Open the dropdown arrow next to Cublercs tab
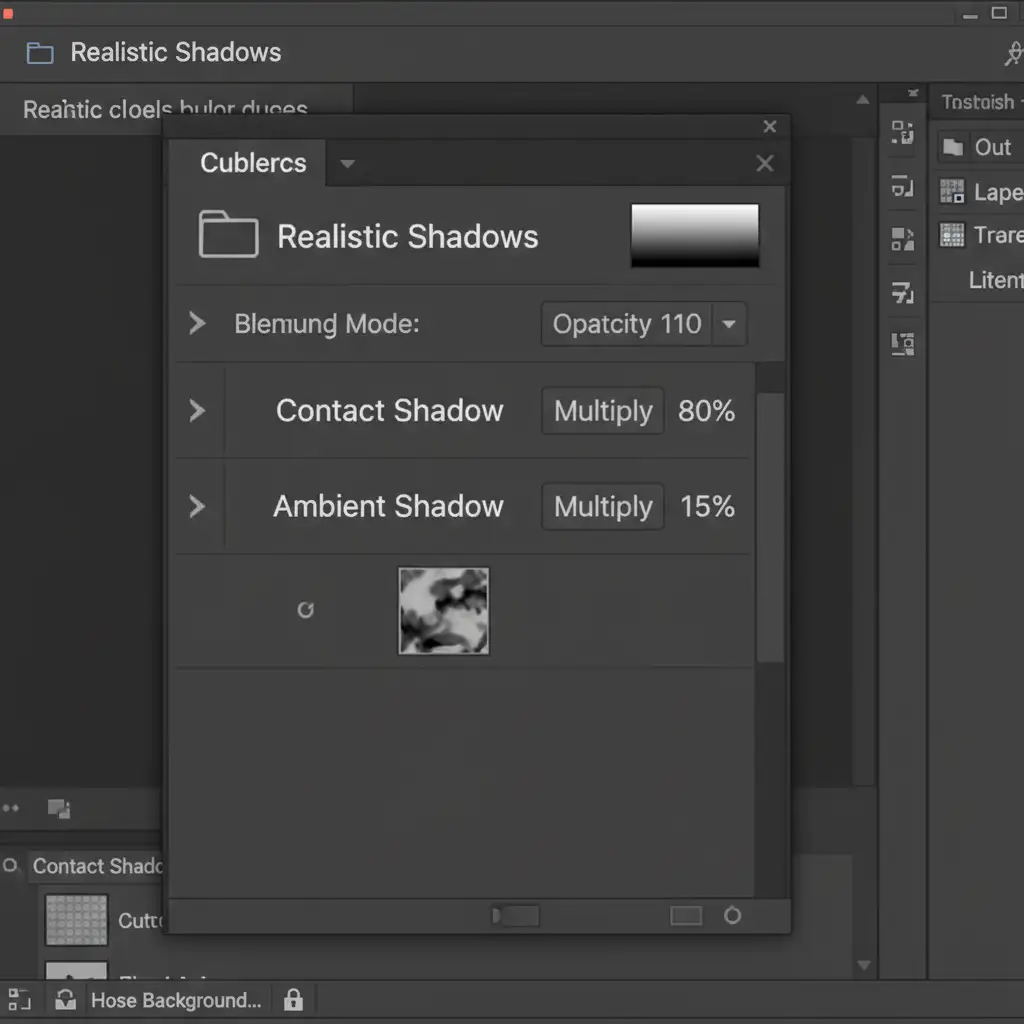The width and height of the screenshot is (1024, 1024). 347,163
